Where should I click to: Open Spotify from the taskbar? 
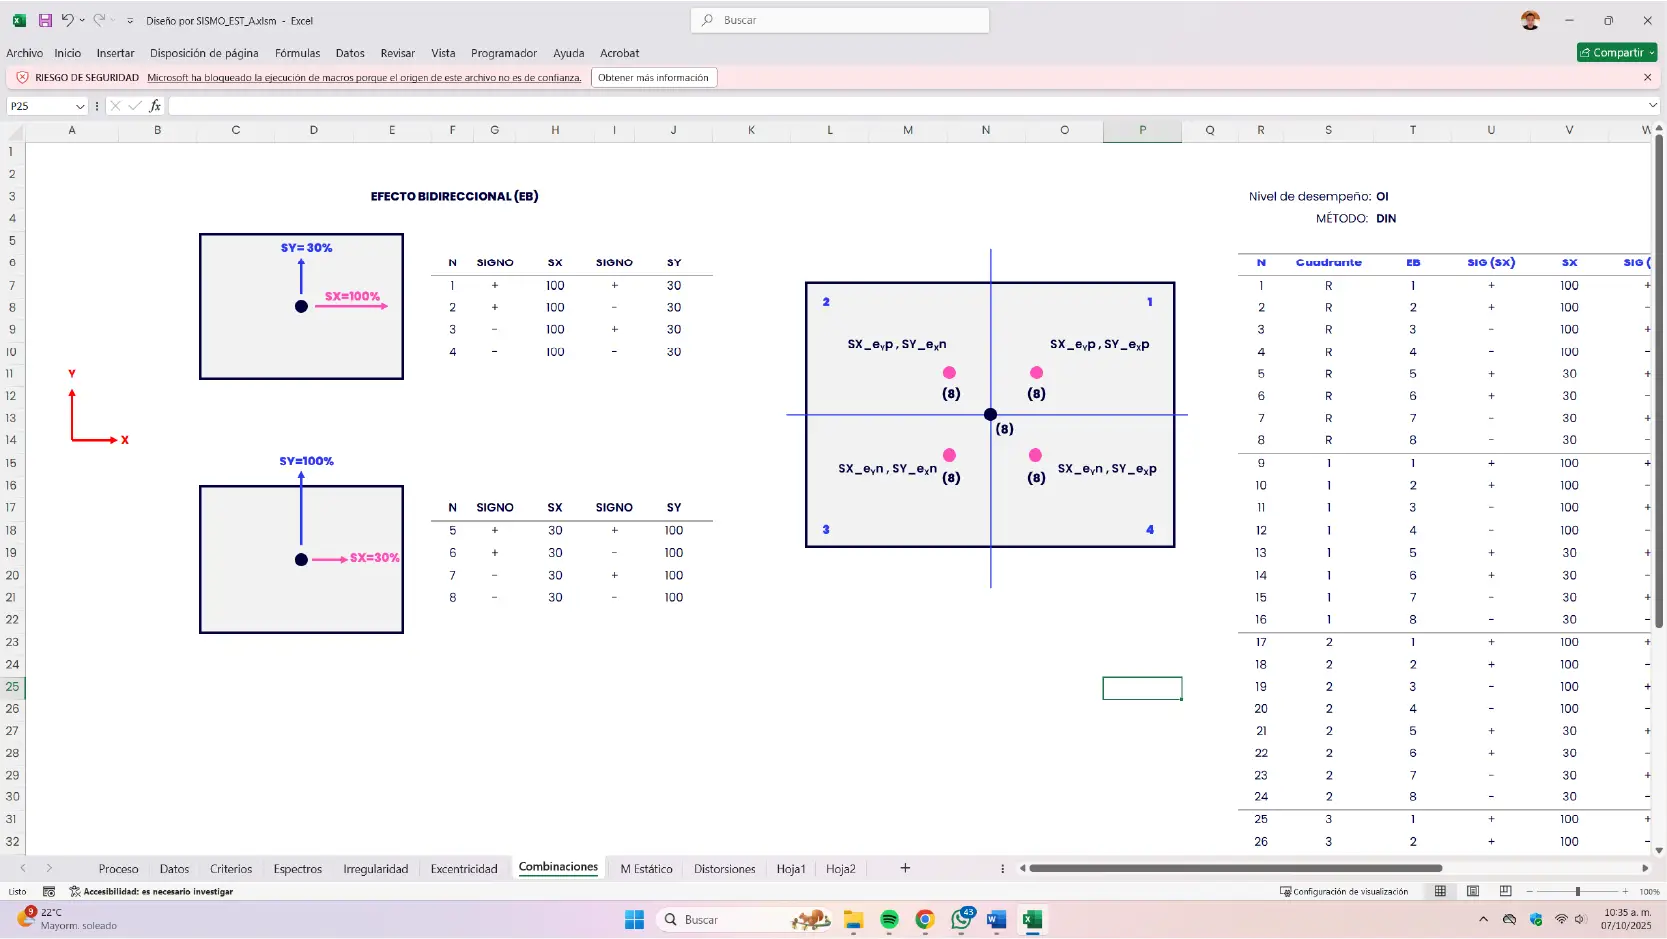click(x=889, y=920)
